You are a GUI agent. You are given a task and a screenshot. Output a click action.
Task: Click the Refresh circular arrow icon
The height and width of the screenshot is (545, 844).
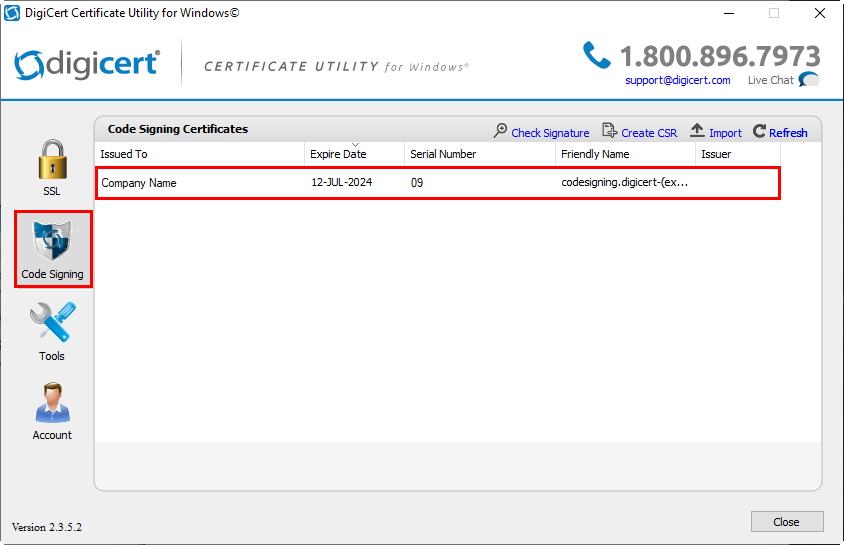(759, 132)
